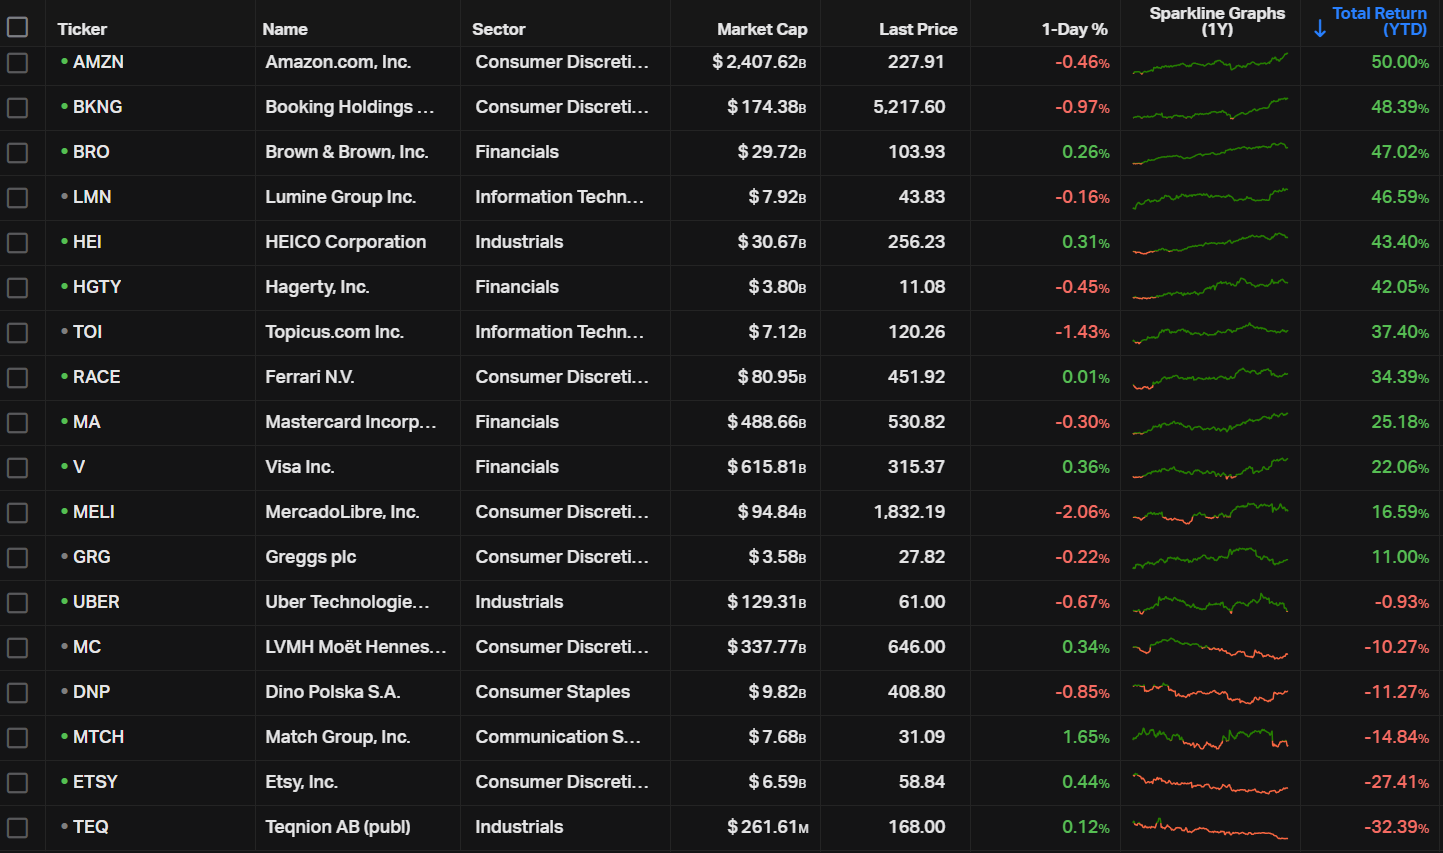The width and height of the screenshot is (1443, 853).
Task: Click the name Visa Inc.
Action: [x=299, y=467]
